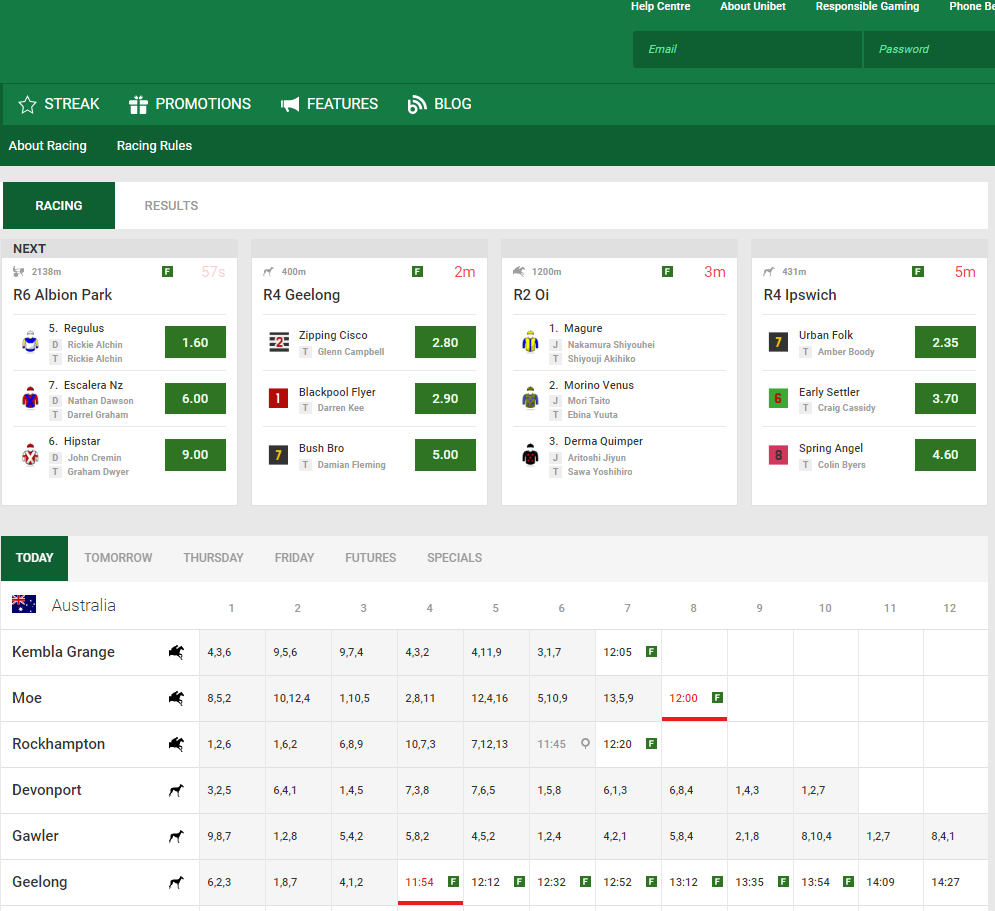This screenshot has height=911, width=995.
Task: Click the Moe horse racing icon
Action: (x=176, y=698)
